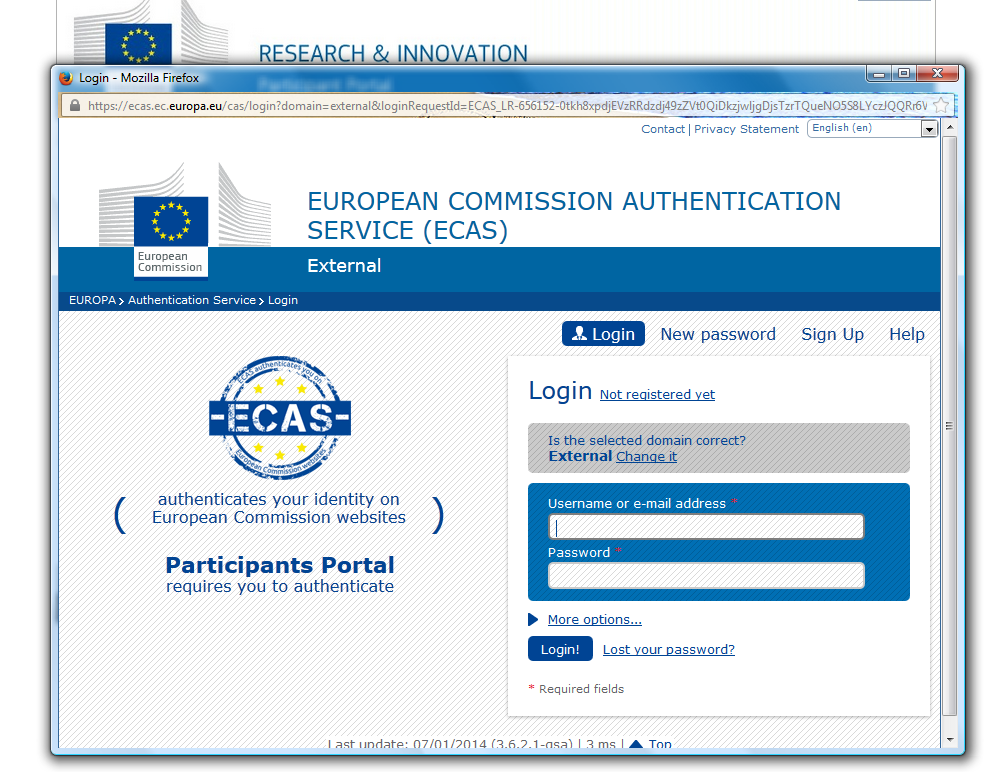Viewport: 990px width, 772px height.
Task: Bookmark this page with the star icon
Action: tap(941, 105)
